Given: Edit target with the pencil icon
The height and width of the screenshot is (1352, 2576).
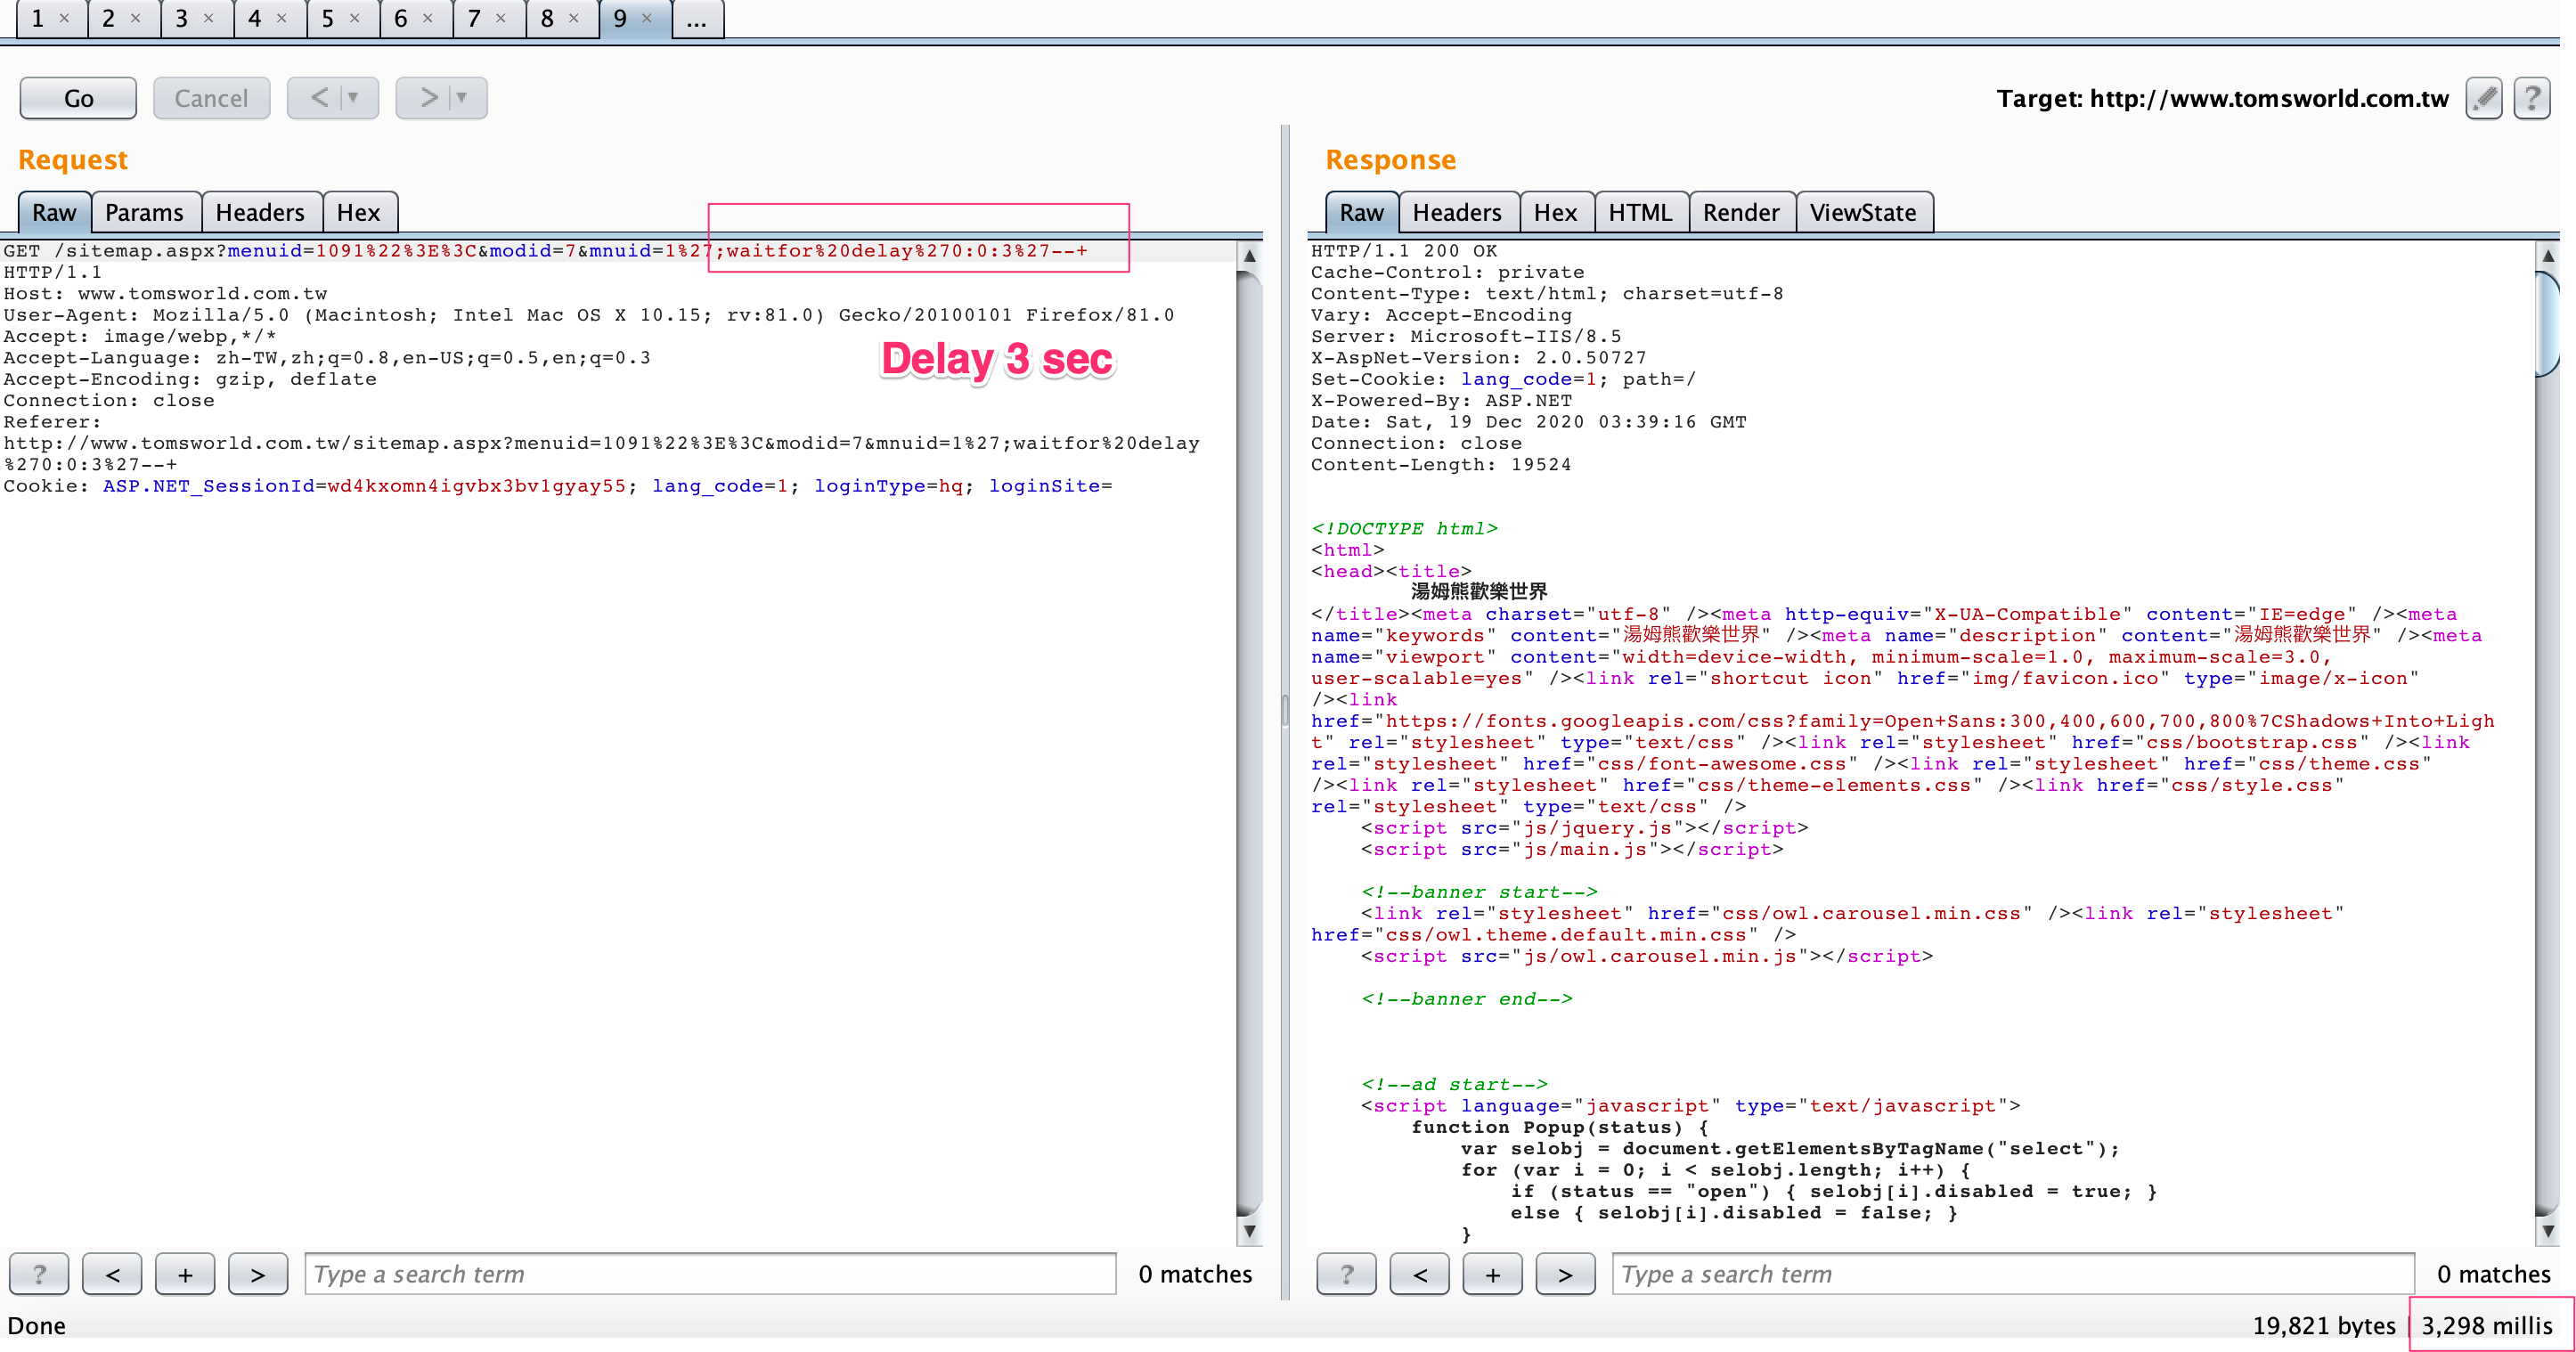Looking at the screenshot, I should pyautogui.click(x=2484, y=98).
